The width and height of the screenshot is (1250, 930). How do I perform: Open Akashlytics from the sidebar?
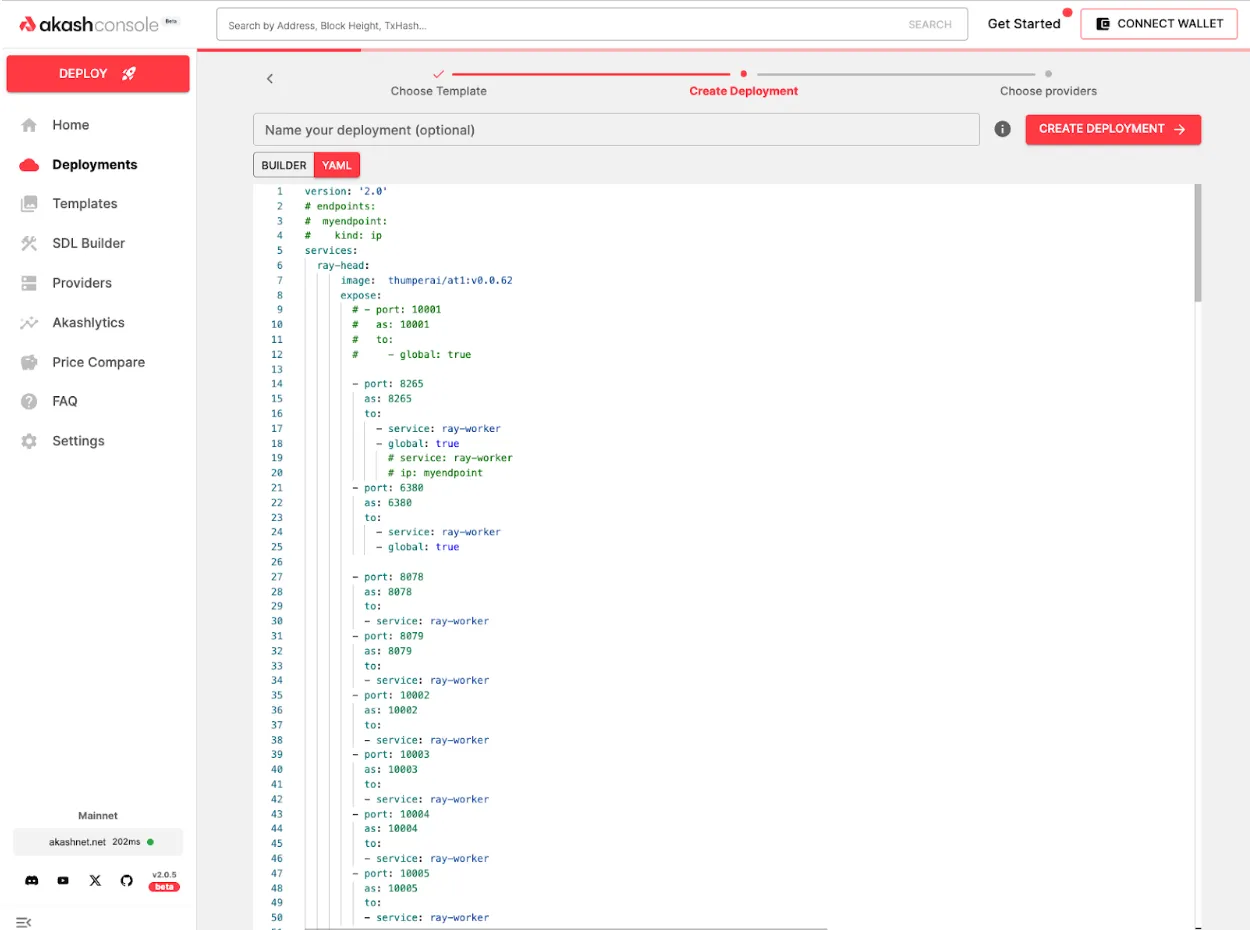[88, 323]
